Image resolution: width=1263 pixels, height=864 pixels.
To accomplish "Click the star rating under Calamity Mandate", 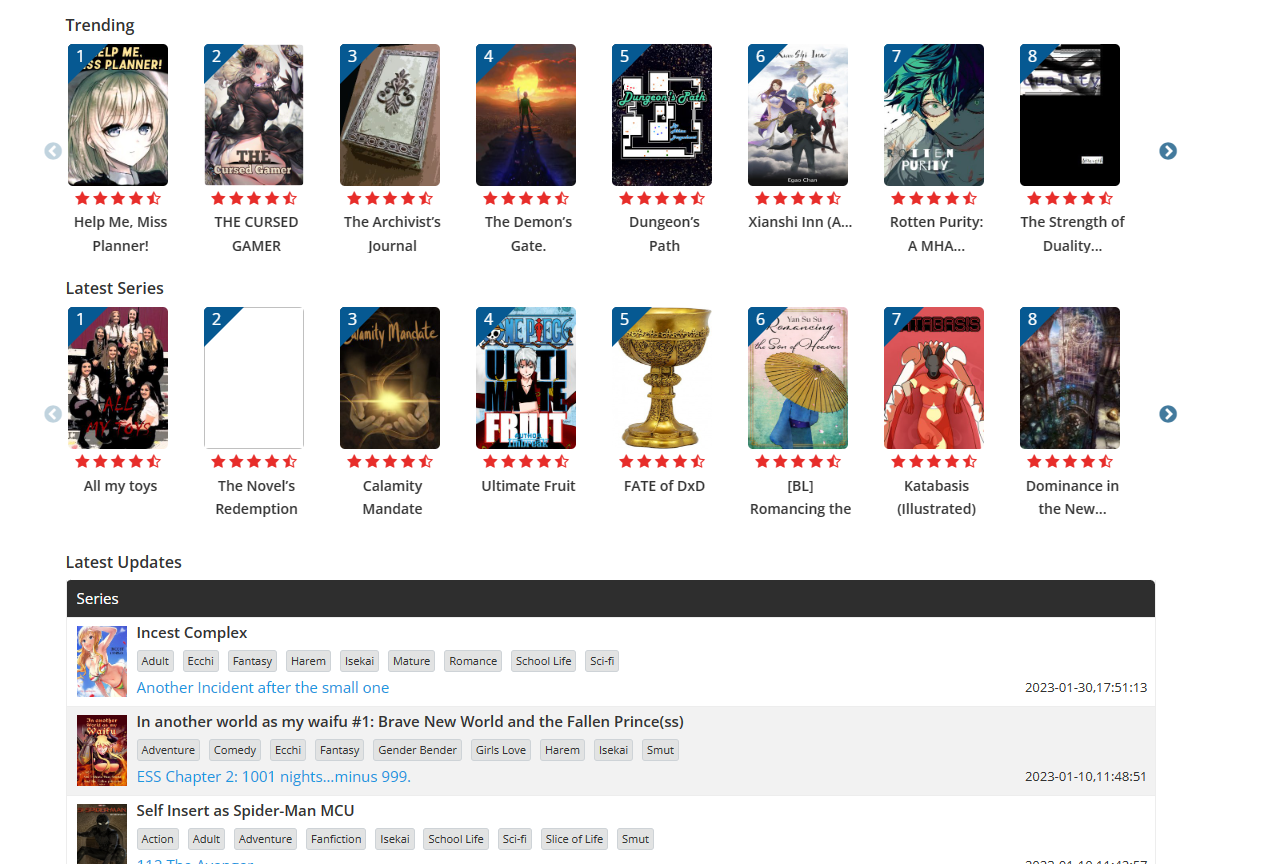I will pos(390,461).
